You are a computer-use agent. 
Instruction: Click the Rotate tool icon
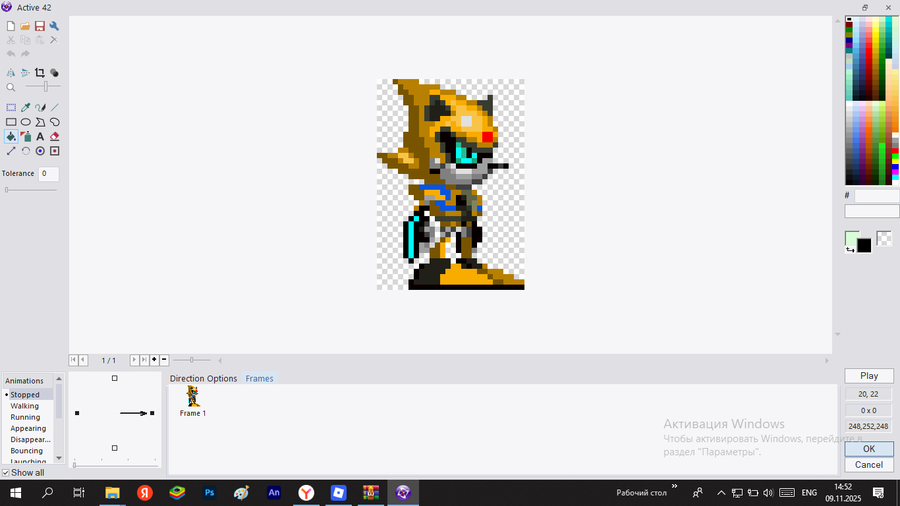tap(25, 151)
